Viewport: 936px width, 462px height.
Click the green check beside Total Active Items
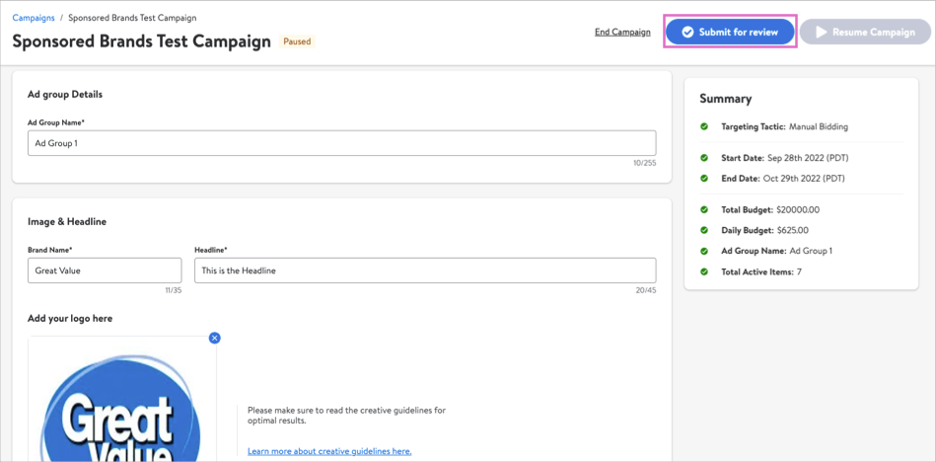tap(704, 272)
